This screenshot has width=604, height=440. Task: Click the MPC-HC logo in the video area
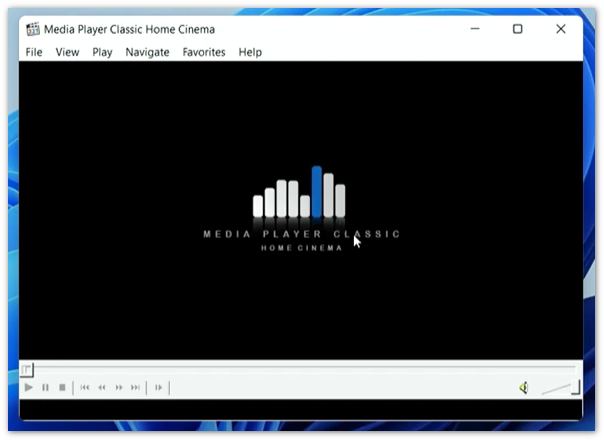(301, 208)
